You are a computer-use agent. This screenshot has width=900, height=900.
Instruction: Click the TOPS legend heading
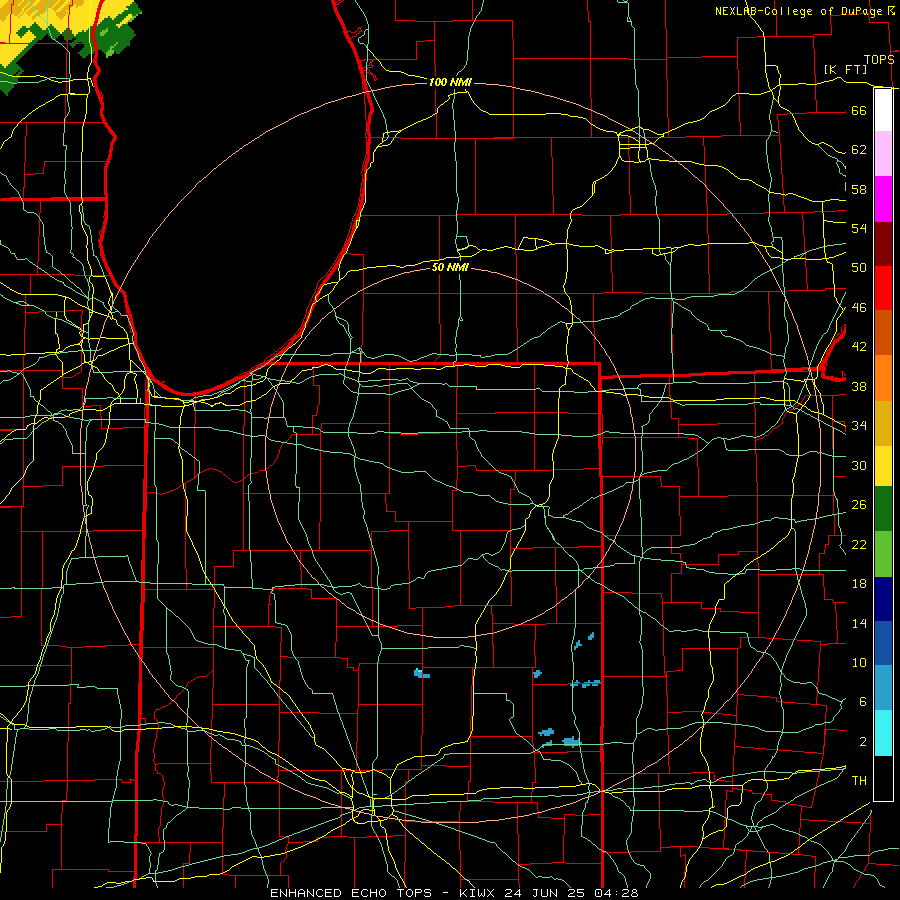pos(879,59)
